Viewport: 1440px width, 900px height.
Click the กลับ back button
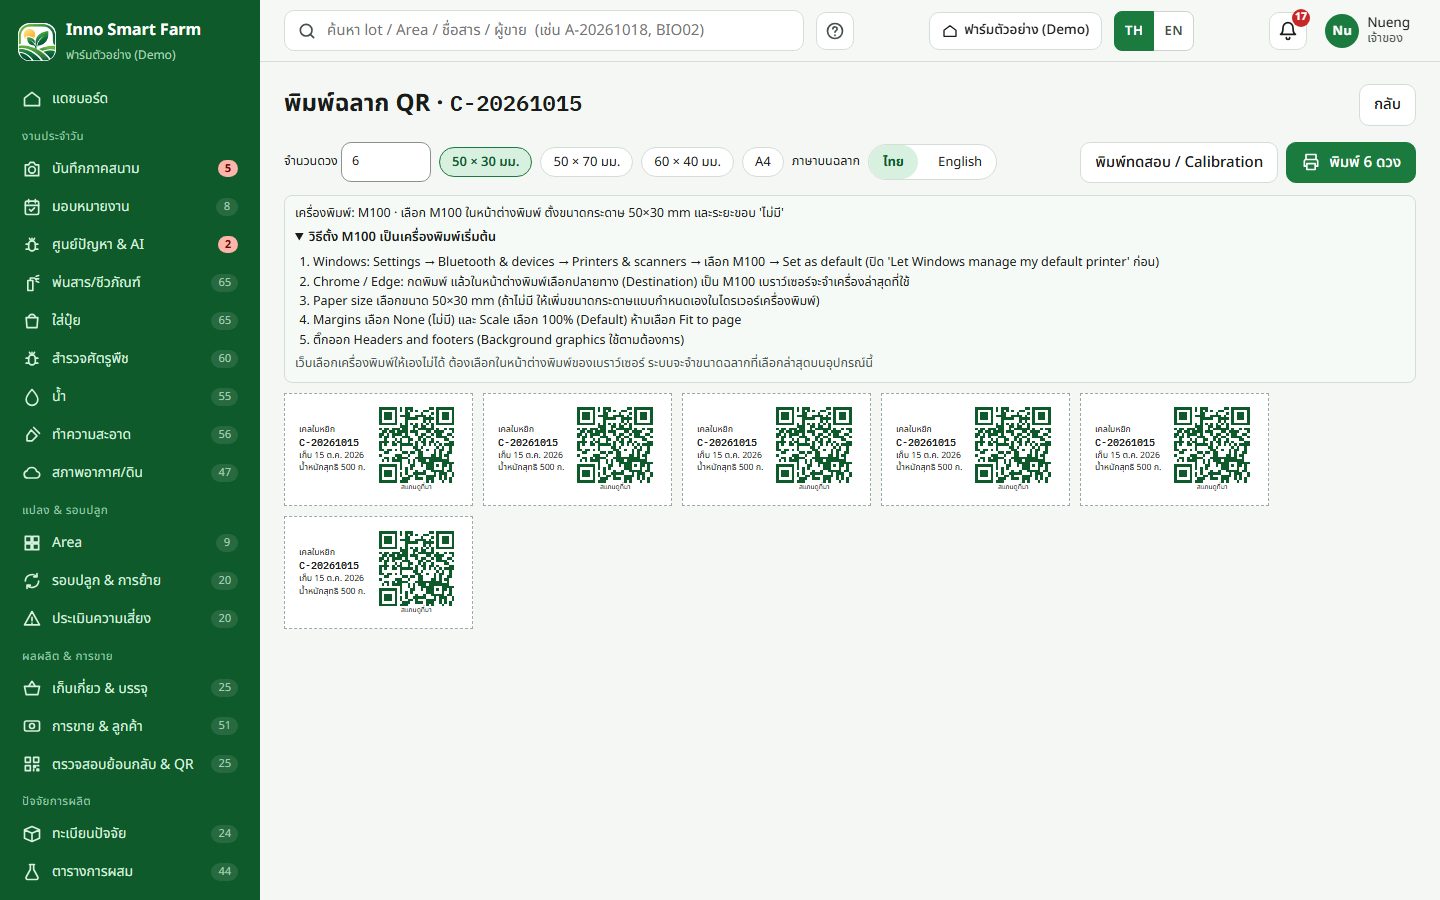[x=1387, y=104]
